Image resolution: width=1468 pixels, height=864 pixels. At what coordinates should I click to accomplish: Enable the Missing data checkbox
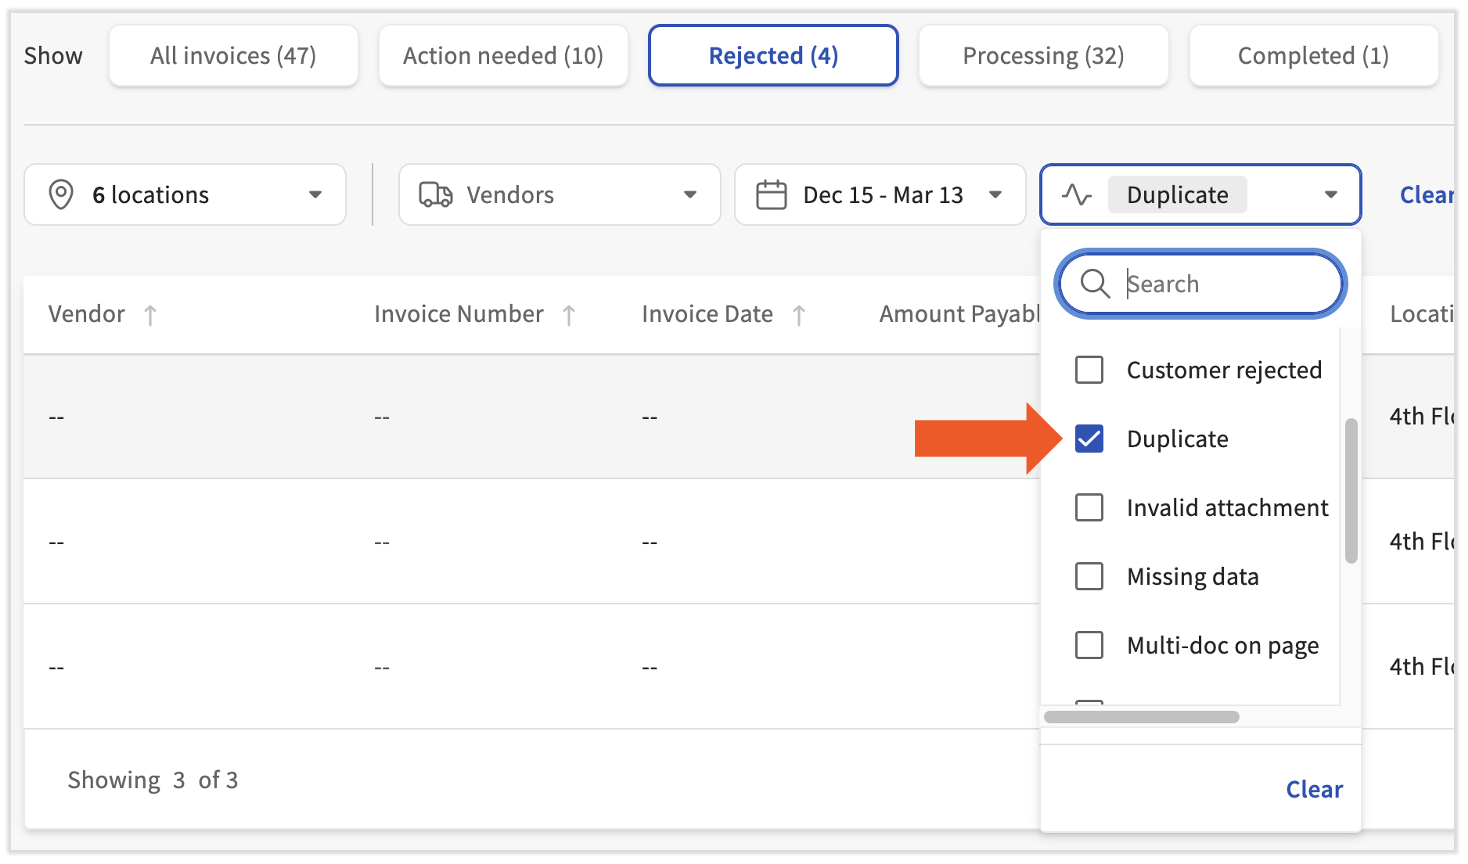pyautogui.click(x=1089, y=577)
